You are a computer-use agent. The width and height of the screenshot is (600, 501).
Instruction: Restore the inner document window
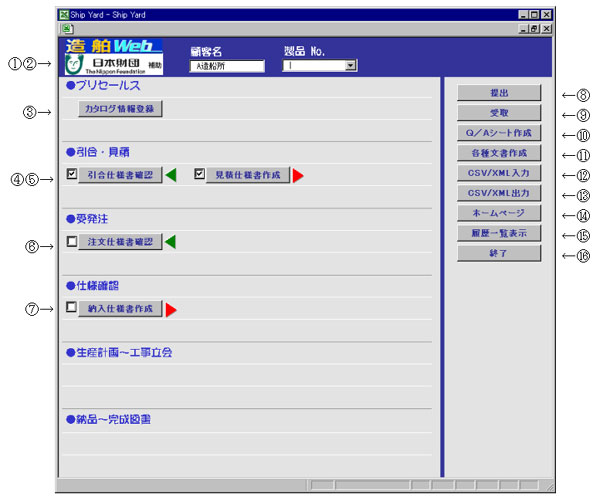click(x=535, y=29)
